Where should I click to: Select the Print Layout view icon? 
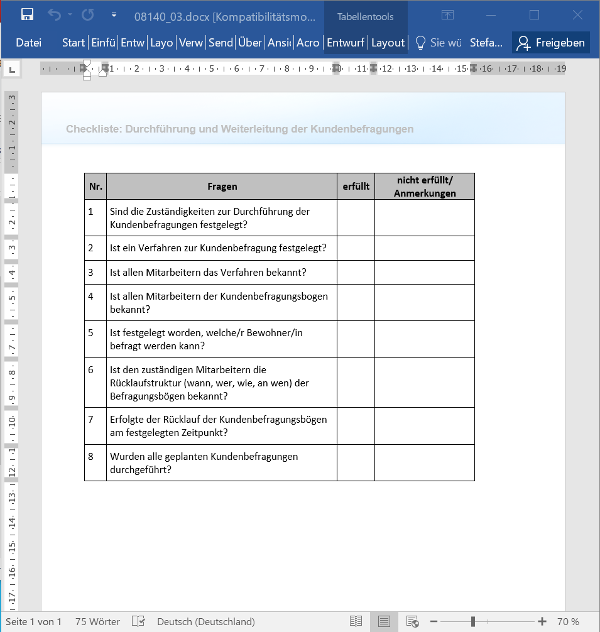[x=383, y=621]
